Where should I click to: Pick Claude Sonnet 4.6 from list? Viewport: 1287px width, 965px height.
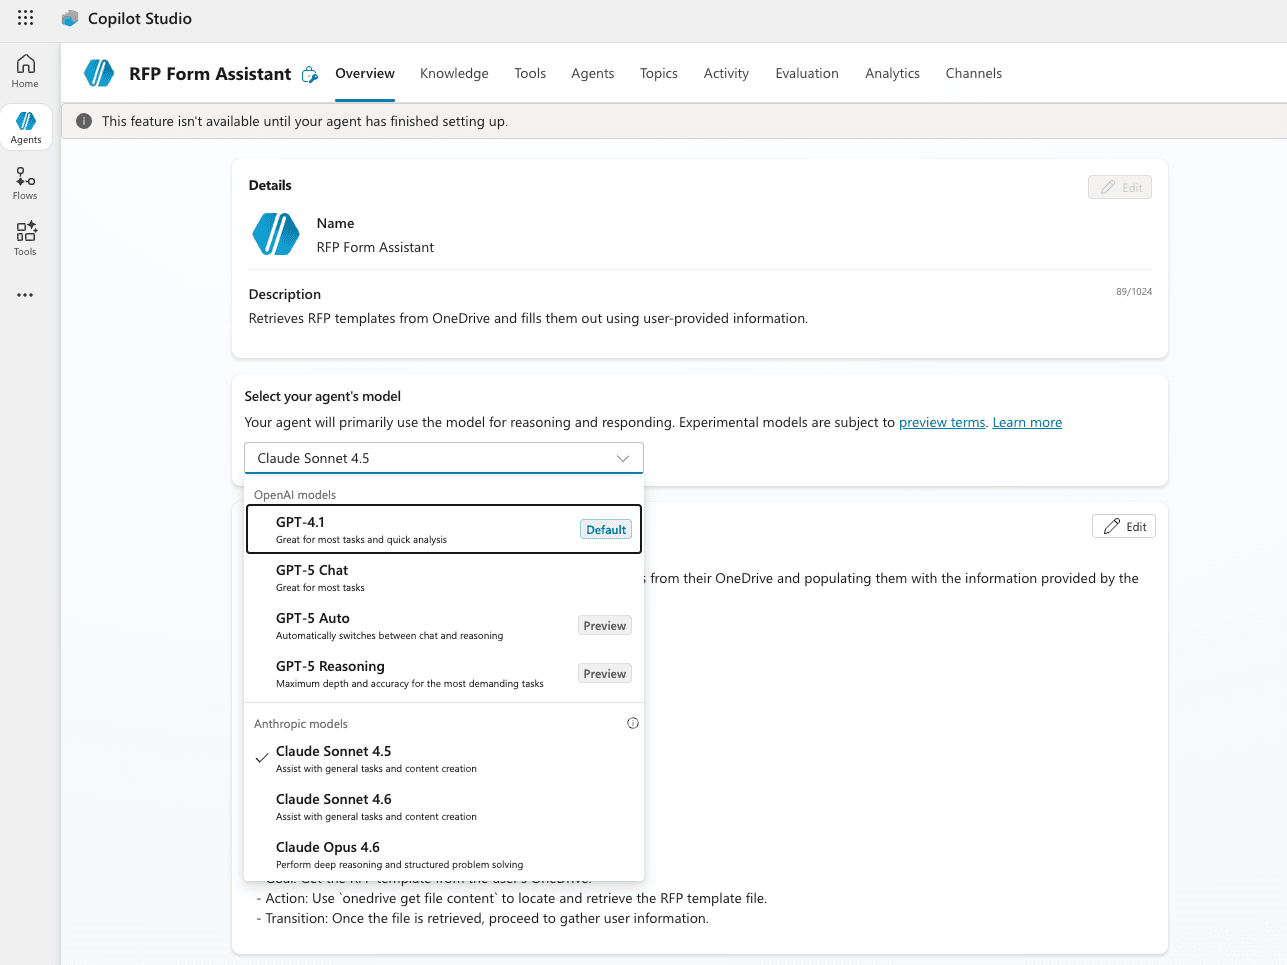444,806
